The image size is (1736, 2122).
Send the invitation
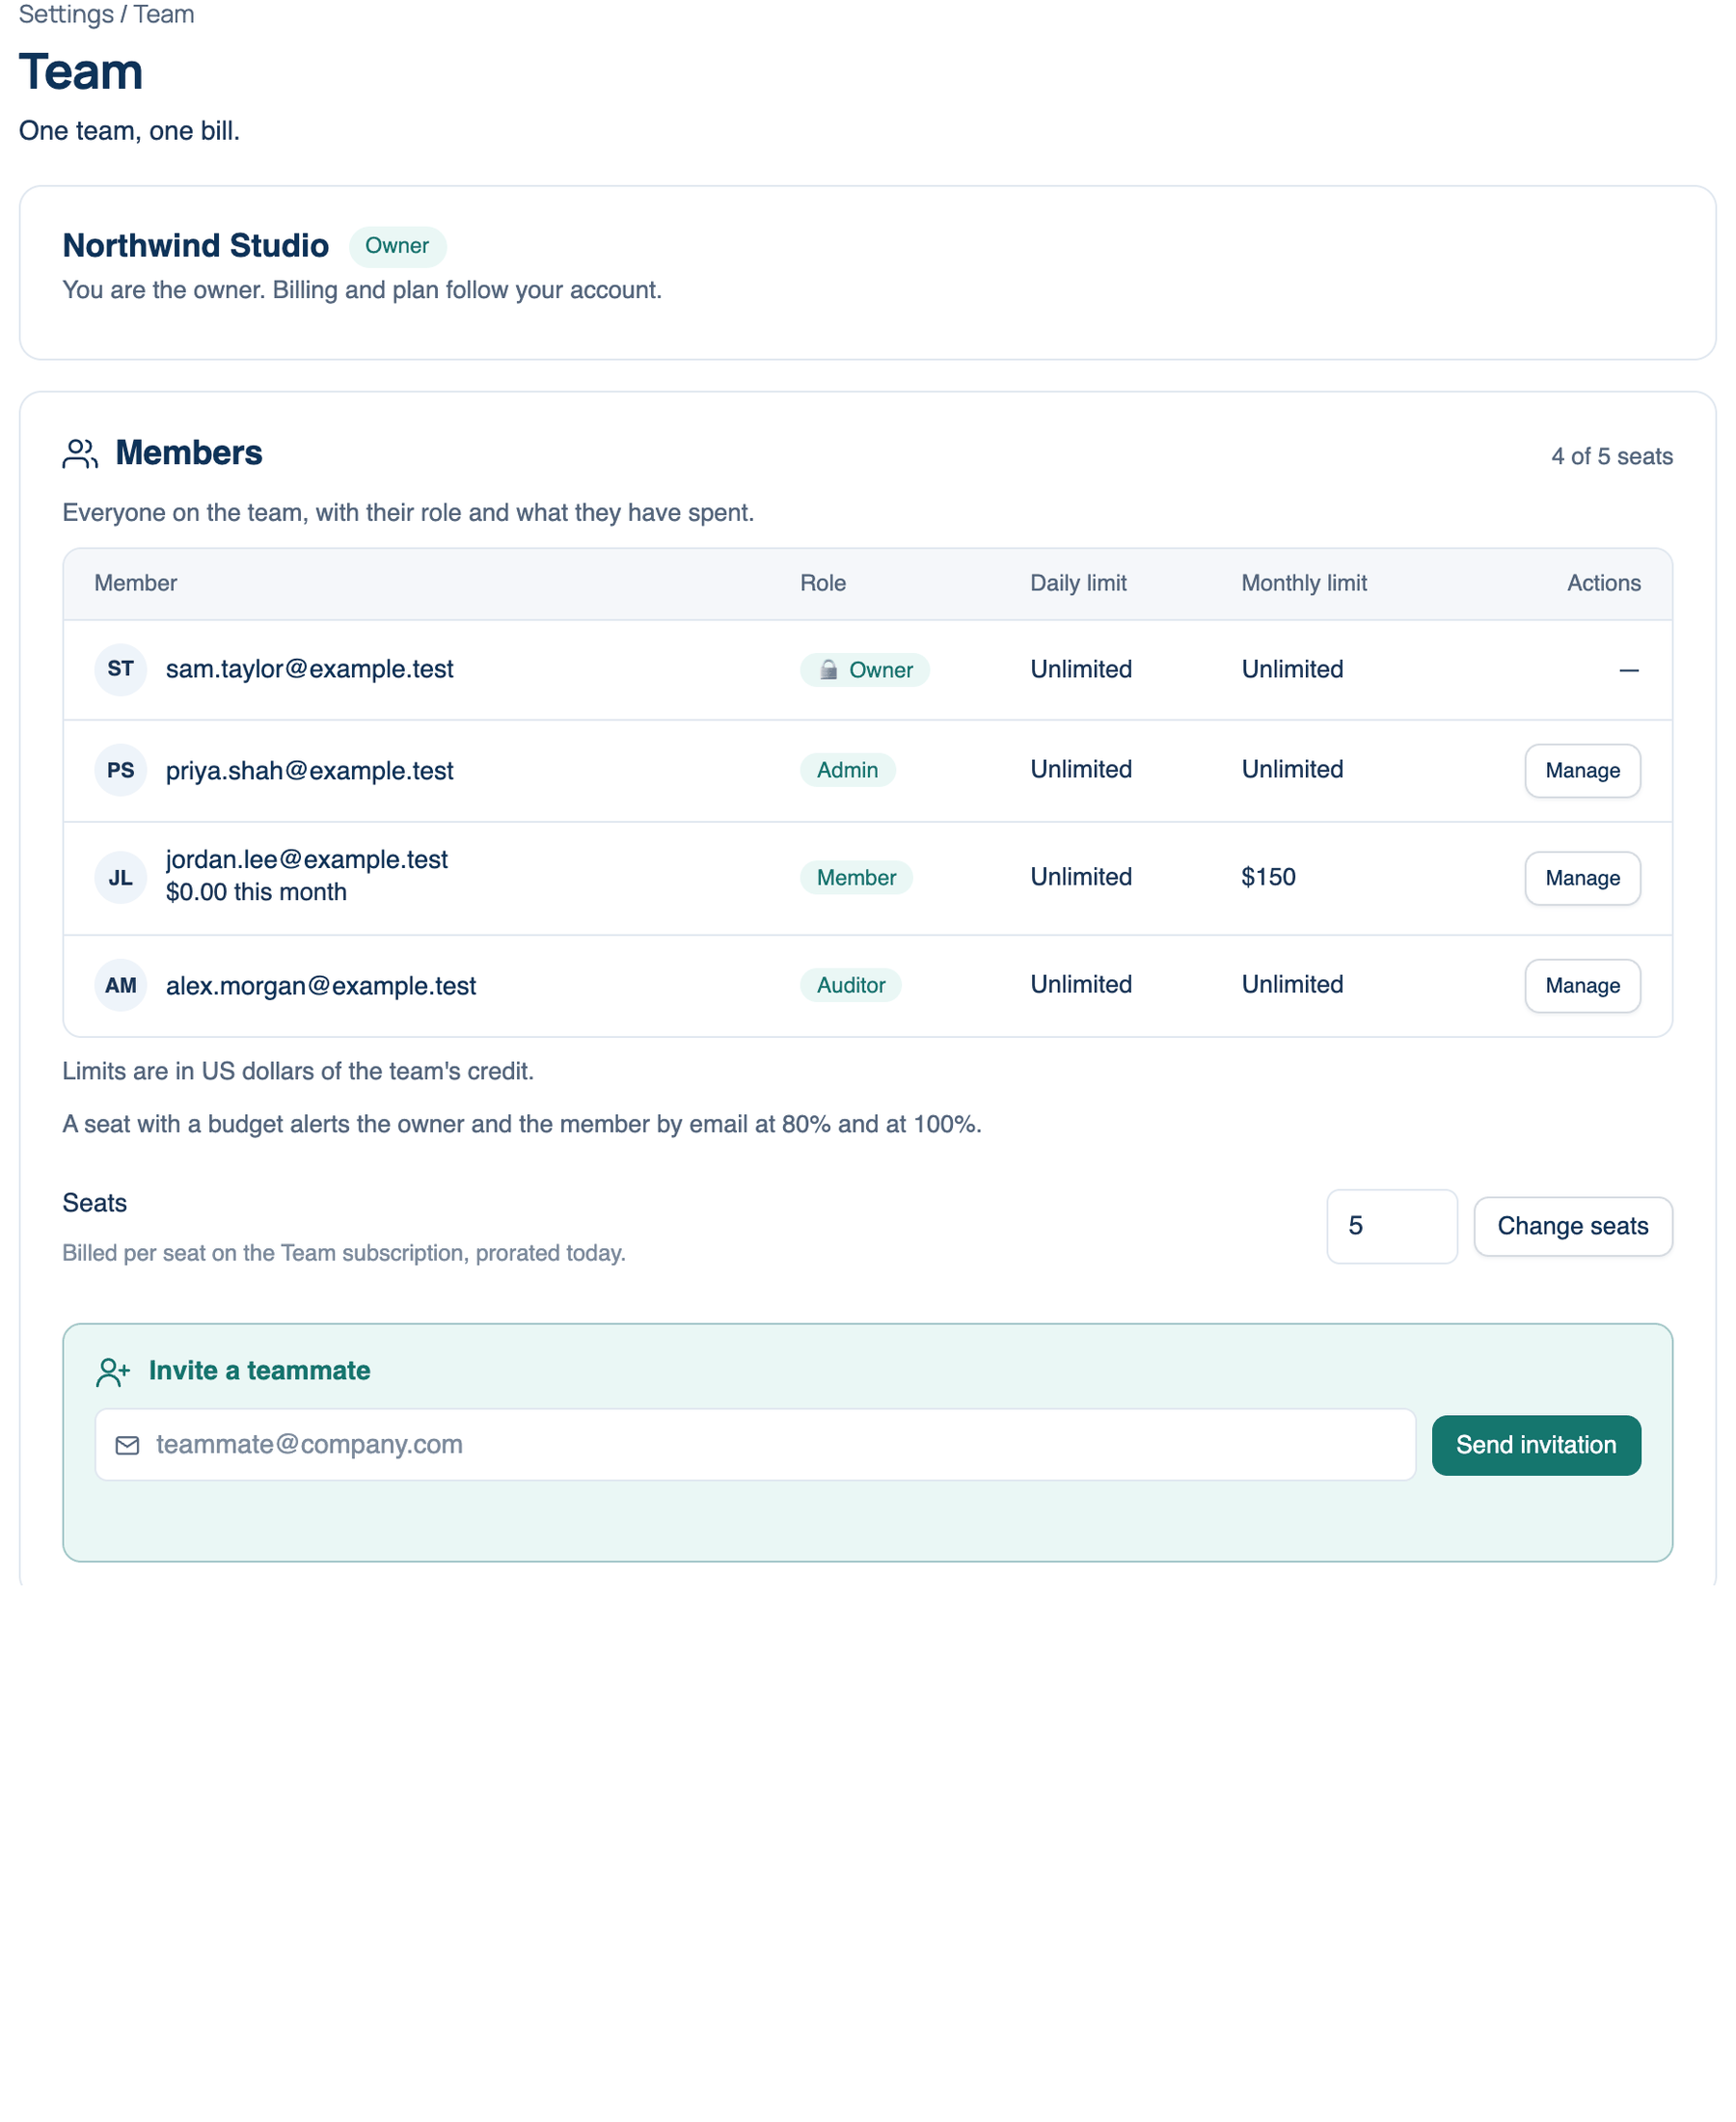[x=1536, y=1445]
